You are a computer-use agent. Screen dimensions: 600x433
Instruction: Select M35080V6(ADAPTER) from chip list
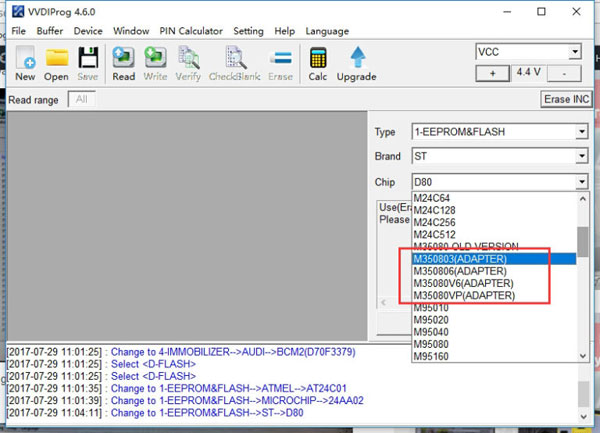(x=463, y=283)
